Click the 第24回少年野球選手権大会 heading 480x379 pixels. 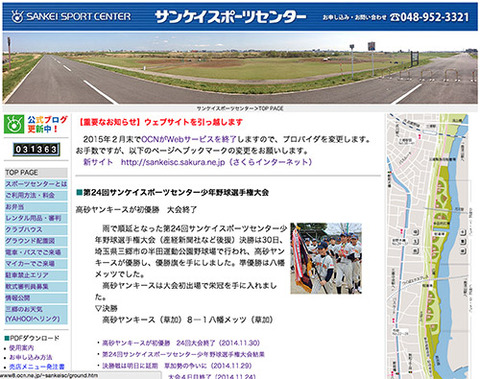pyautogui.click(x=172, y=192)
